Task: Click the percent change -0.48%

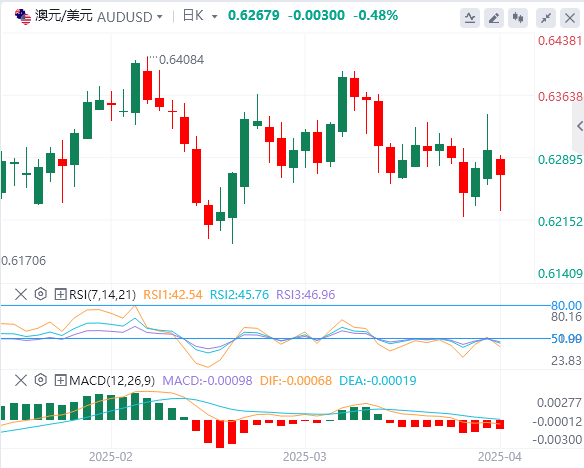Action: pyautogui.click(x=375, y=15)
